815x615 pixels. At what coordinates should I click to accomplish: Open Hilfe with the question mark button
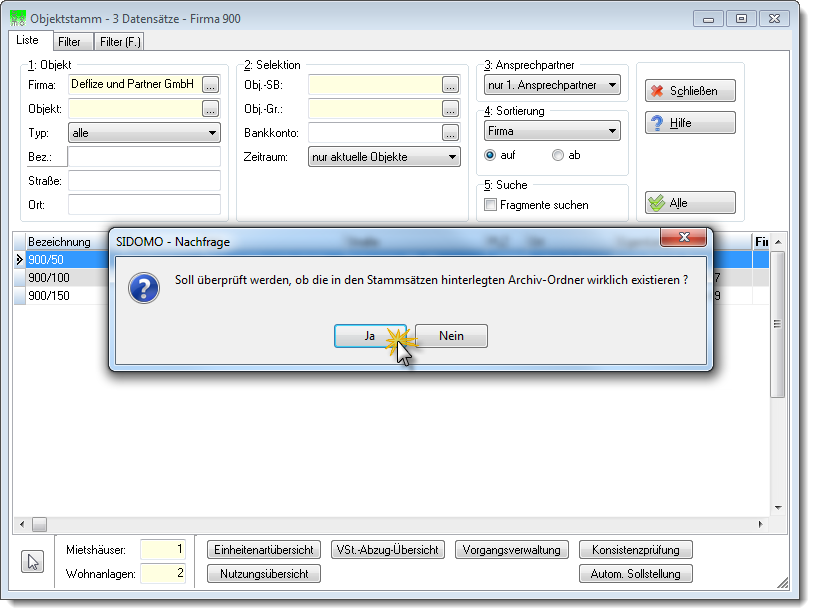pyautogui.click(x=690, y=123)
